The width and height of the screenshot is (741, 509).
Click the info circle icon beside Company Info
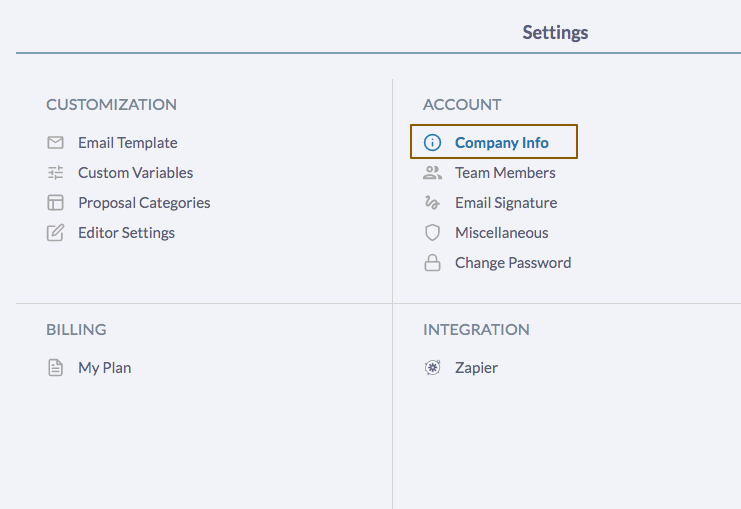(432, 143)
